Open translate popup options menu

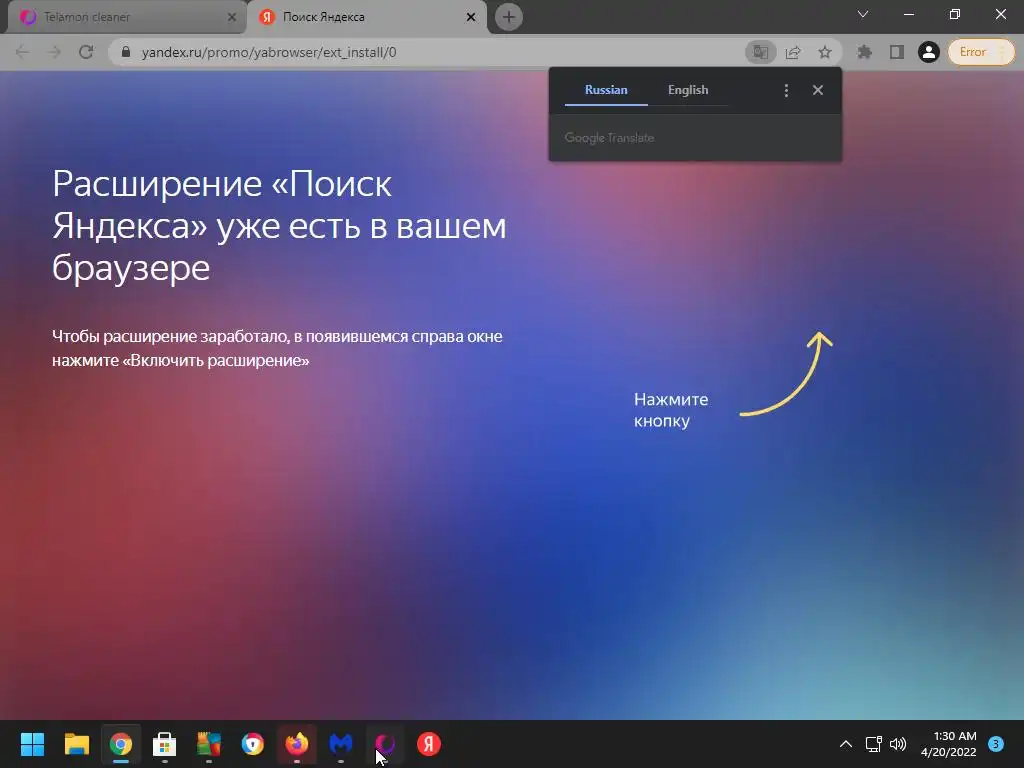pyautogui.click(x=786, y=91)
